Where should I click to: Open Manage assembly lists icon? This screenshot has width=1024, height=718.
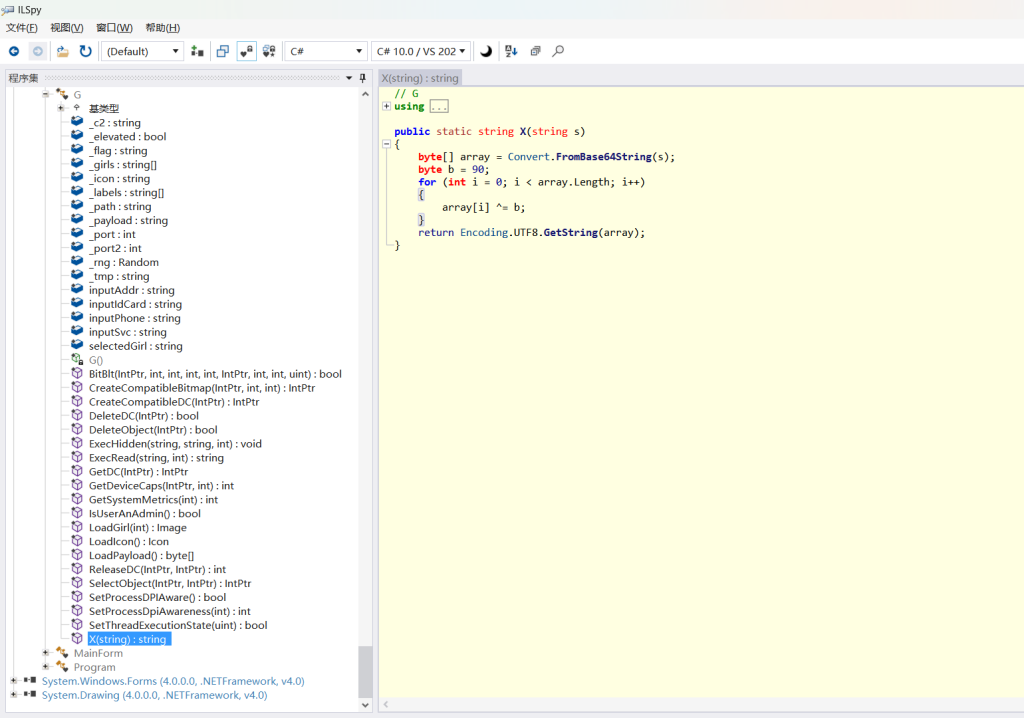[x=197, y=51]
